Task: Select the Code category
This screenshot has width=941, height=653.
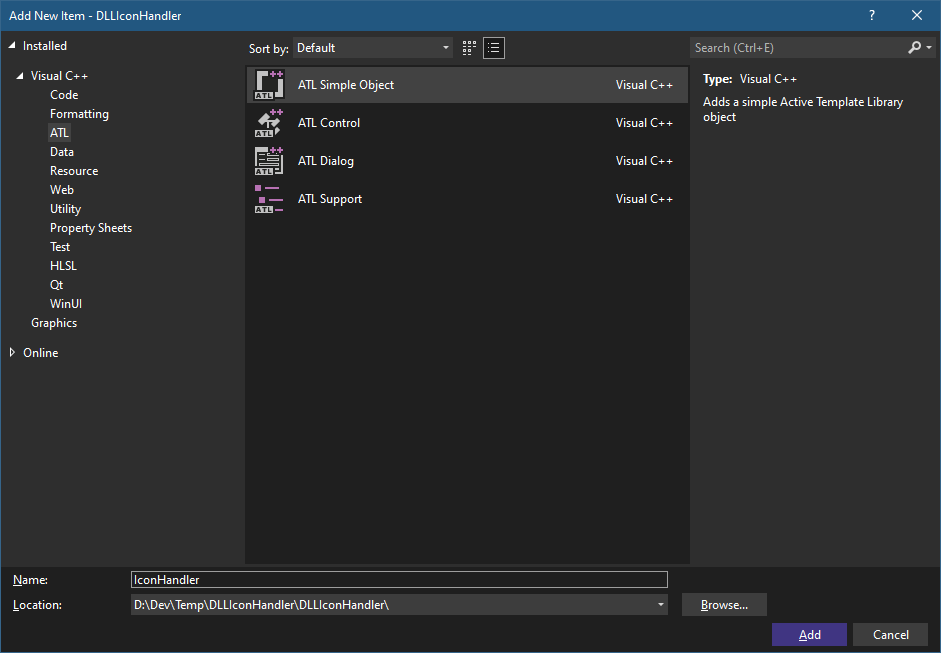Action: click(x=64, y=95)
